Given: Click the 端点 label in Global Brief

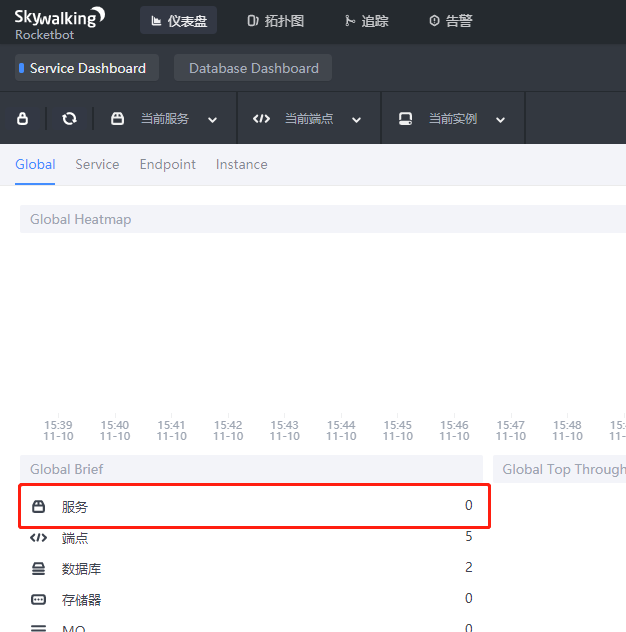Looking at the screenshot, I should coord(75,538).
